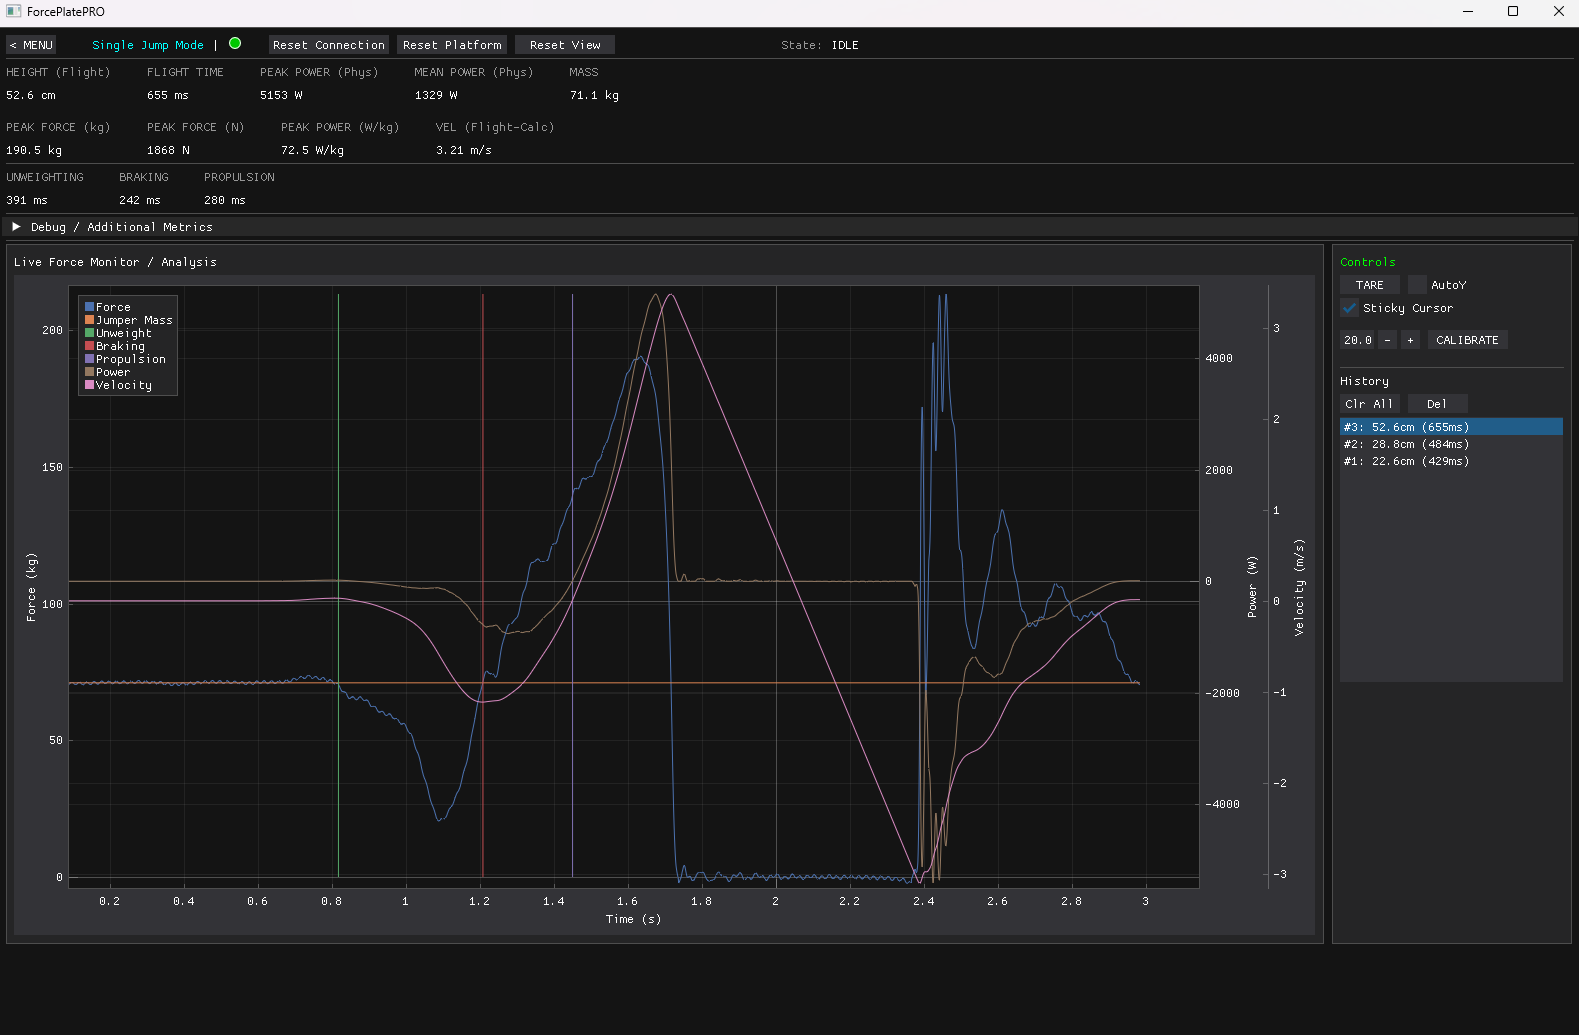
Task: Click the Unweight legend entry marker
Action: tap(89, 333)
